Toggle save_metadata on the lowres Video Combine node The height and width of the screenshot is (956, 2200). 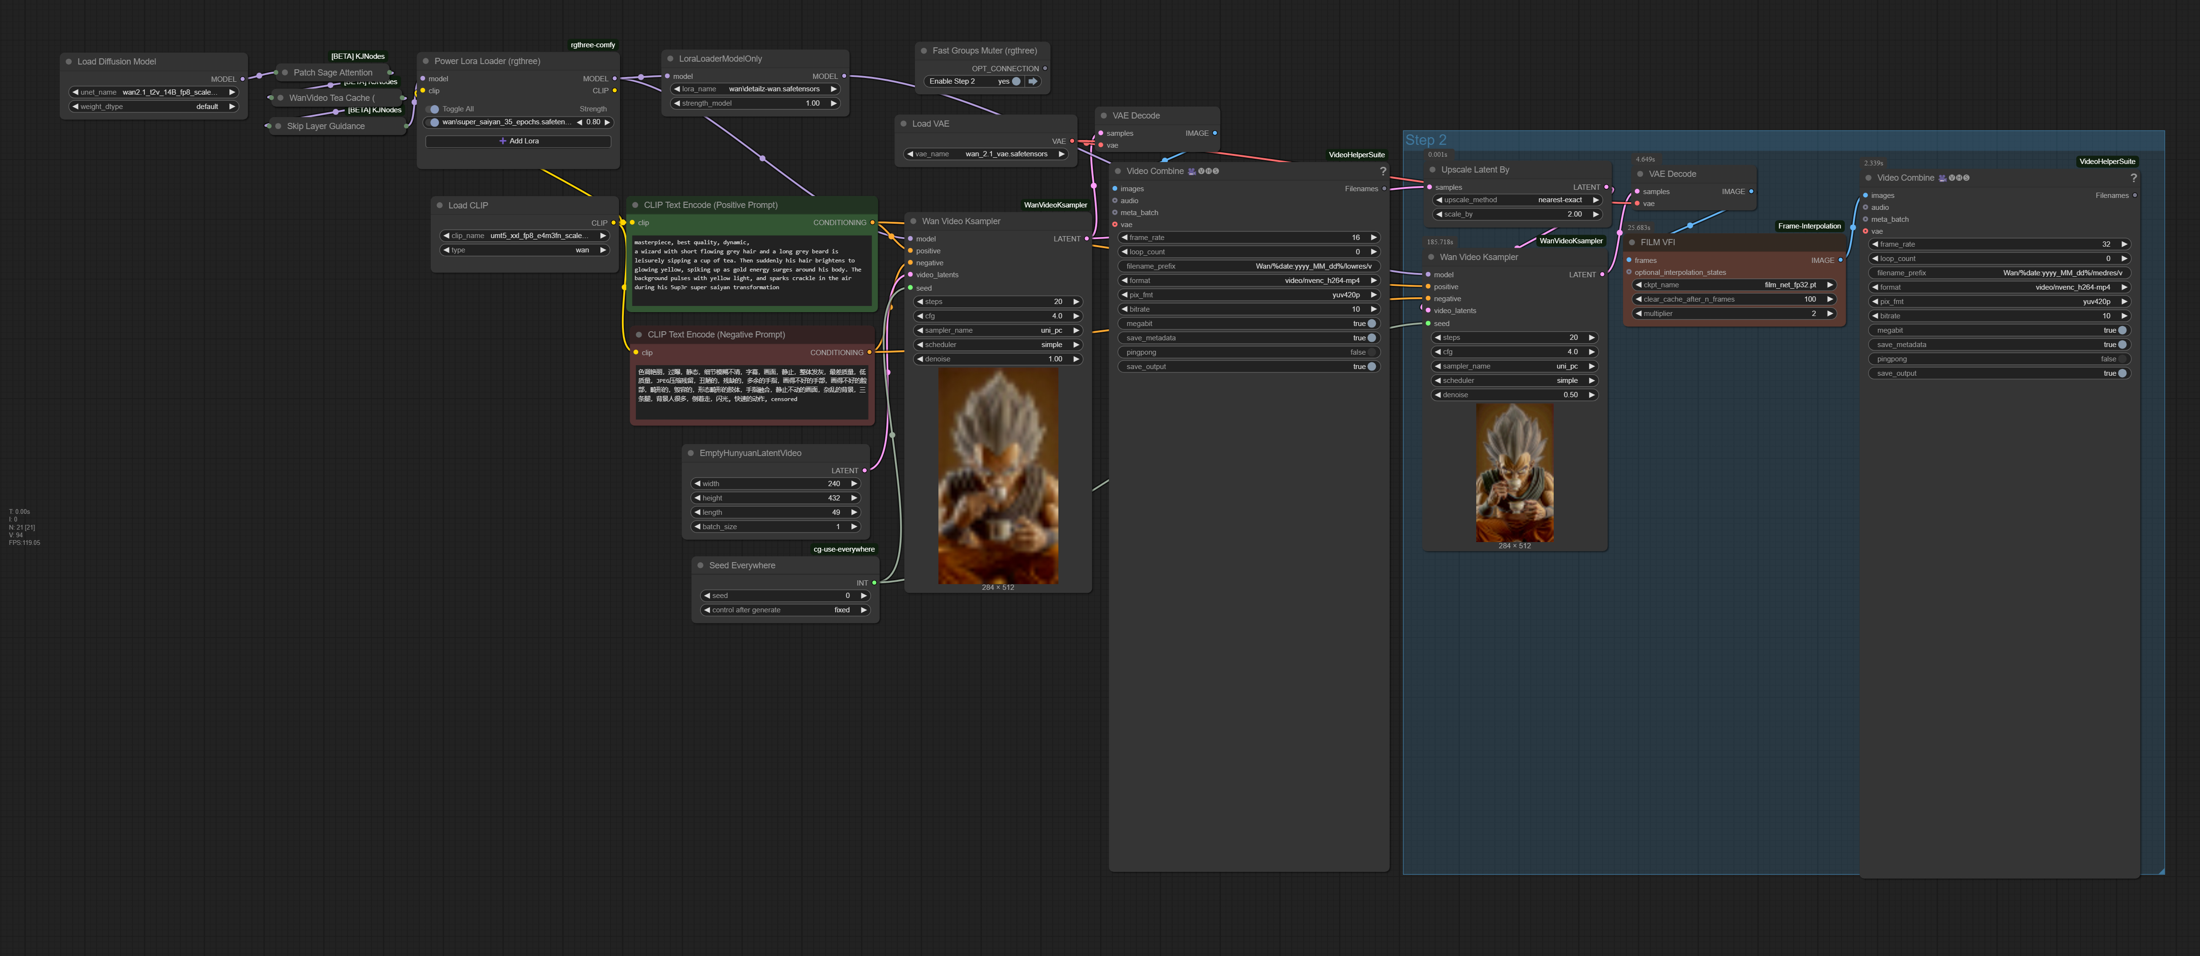coord(1371,338)
